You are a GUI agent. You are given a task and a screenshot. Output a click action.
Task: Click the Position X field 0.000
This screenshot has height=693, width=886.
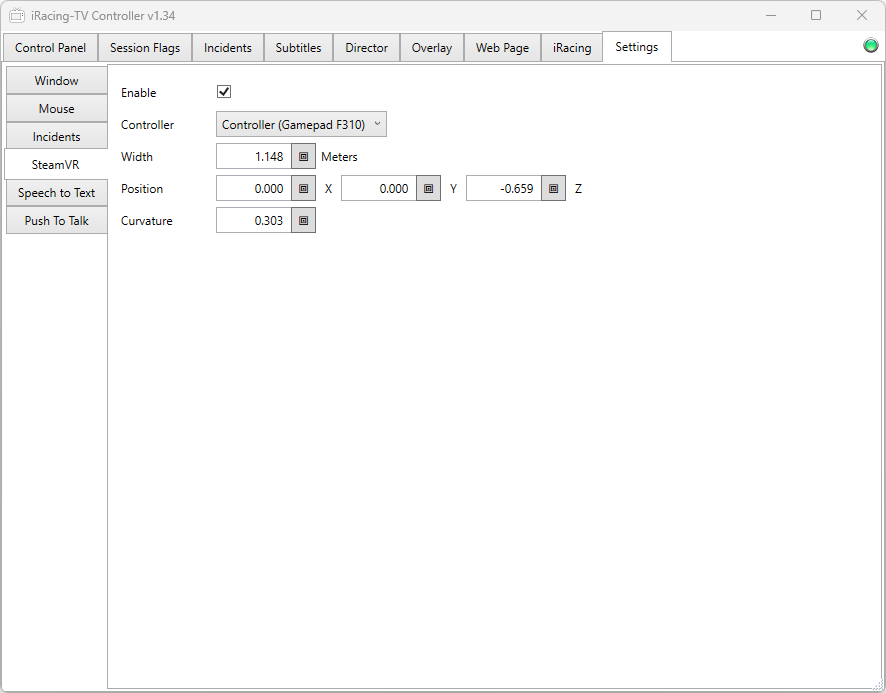(x=254, y=189)
